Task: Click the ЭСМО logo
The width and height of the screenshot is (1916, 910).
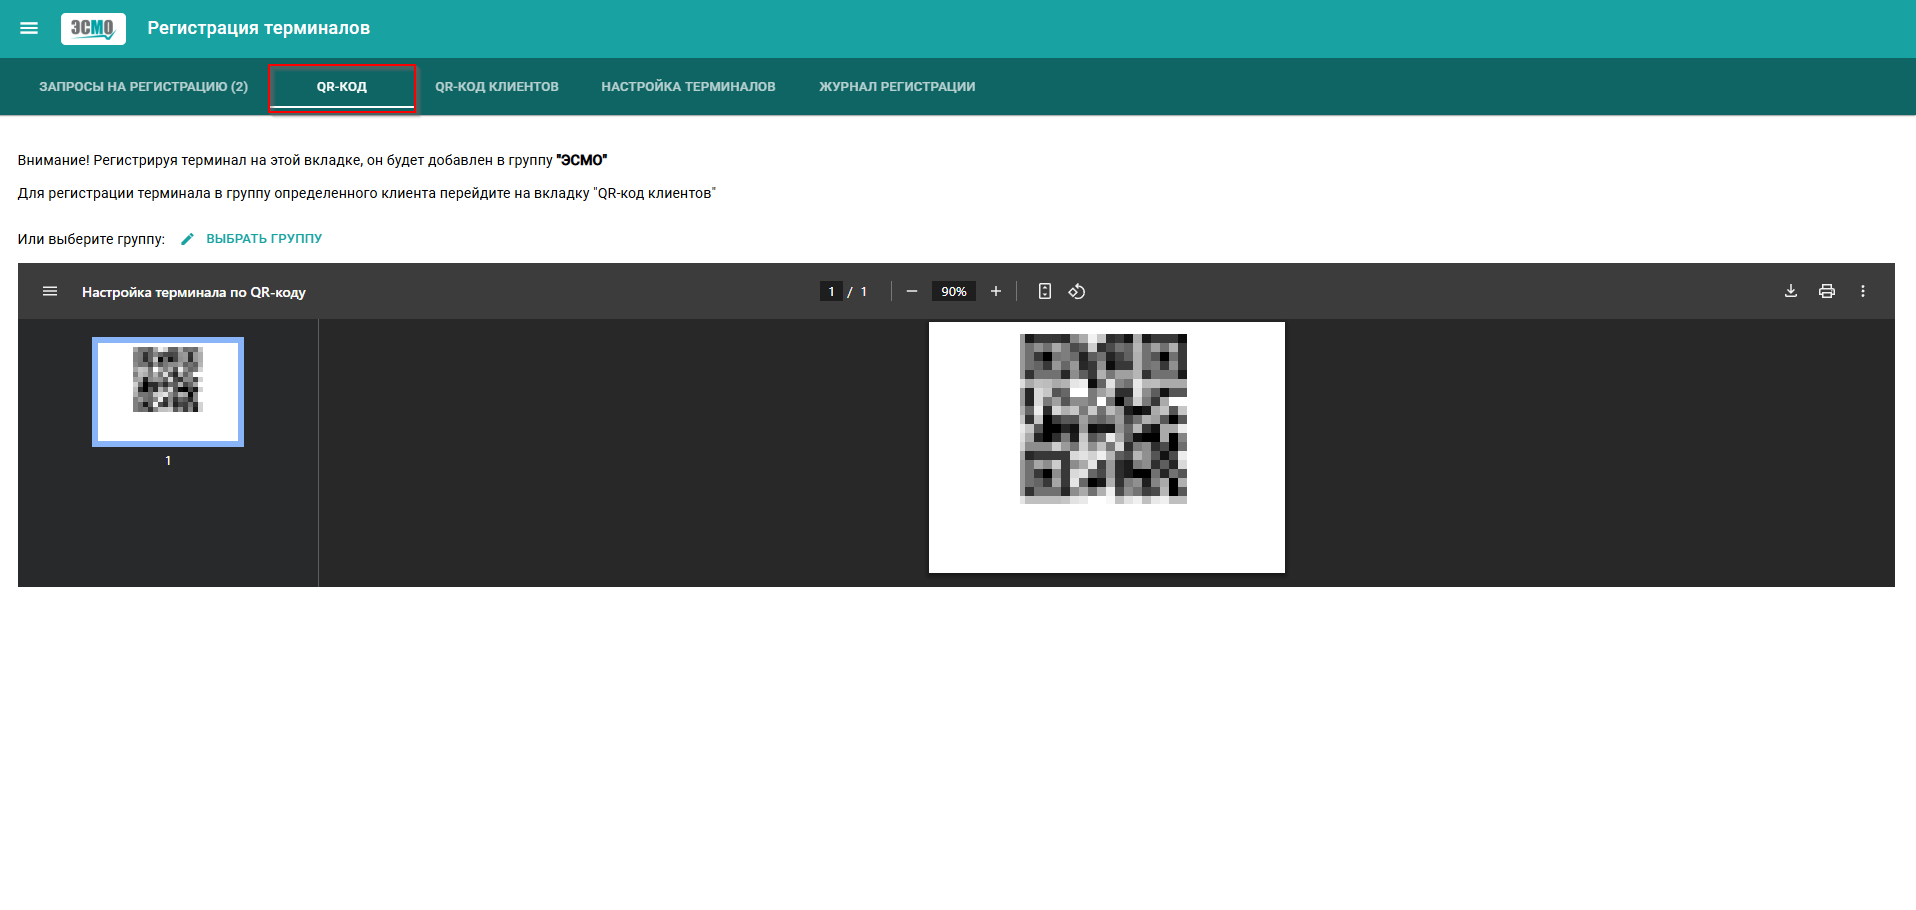Action: pyautogui.click(x=93, y=28)
